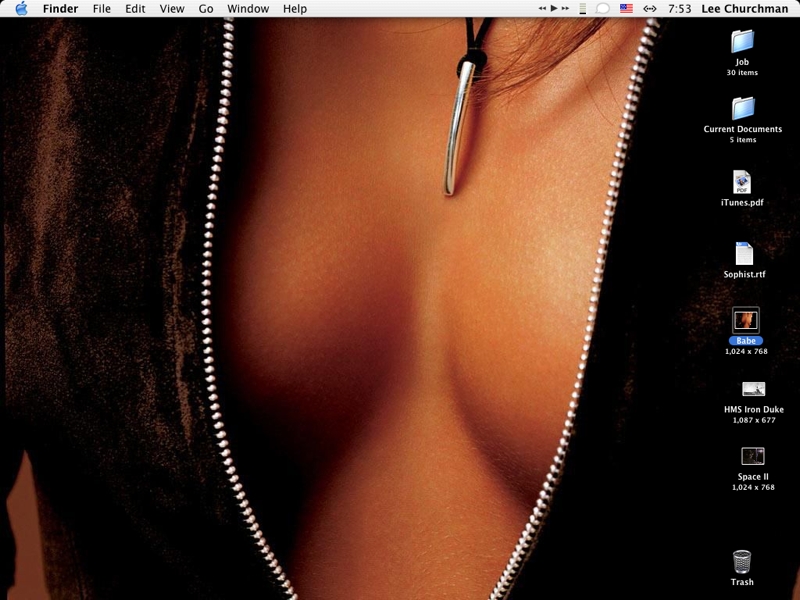The width and height of the screenshot is (800, 600).
Task: Open the US flag input menu
Action: coord(627,8)
